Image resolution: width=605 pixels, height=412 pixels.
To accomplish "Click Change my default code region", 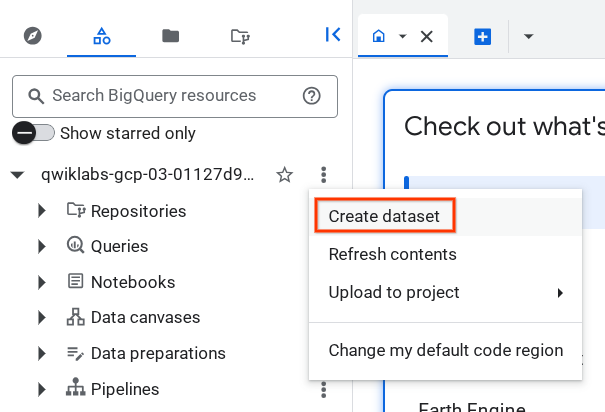I will [445, 351].
